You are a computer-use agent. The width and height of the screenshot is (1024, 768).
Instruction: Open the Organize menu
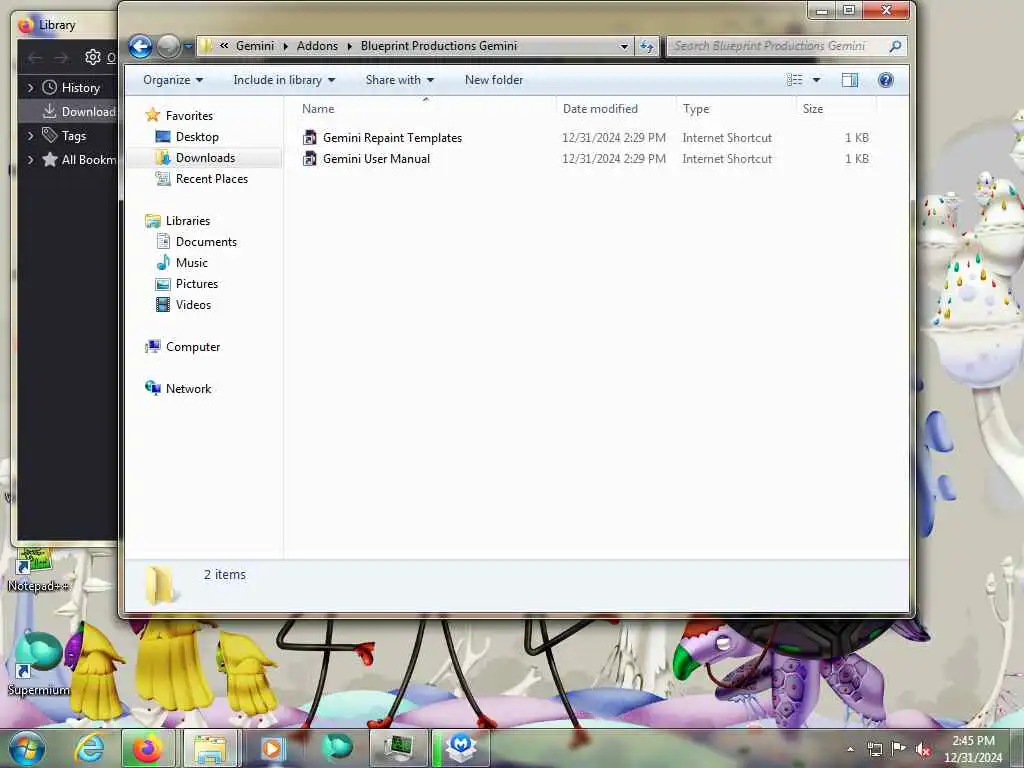(173, 80)
